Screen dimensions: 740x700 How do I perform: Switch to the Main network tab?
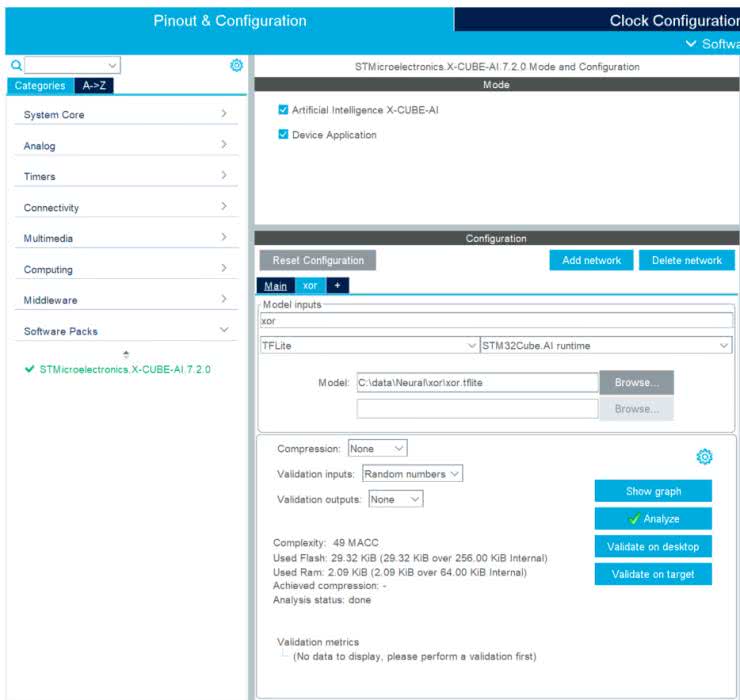coord(275,285)
